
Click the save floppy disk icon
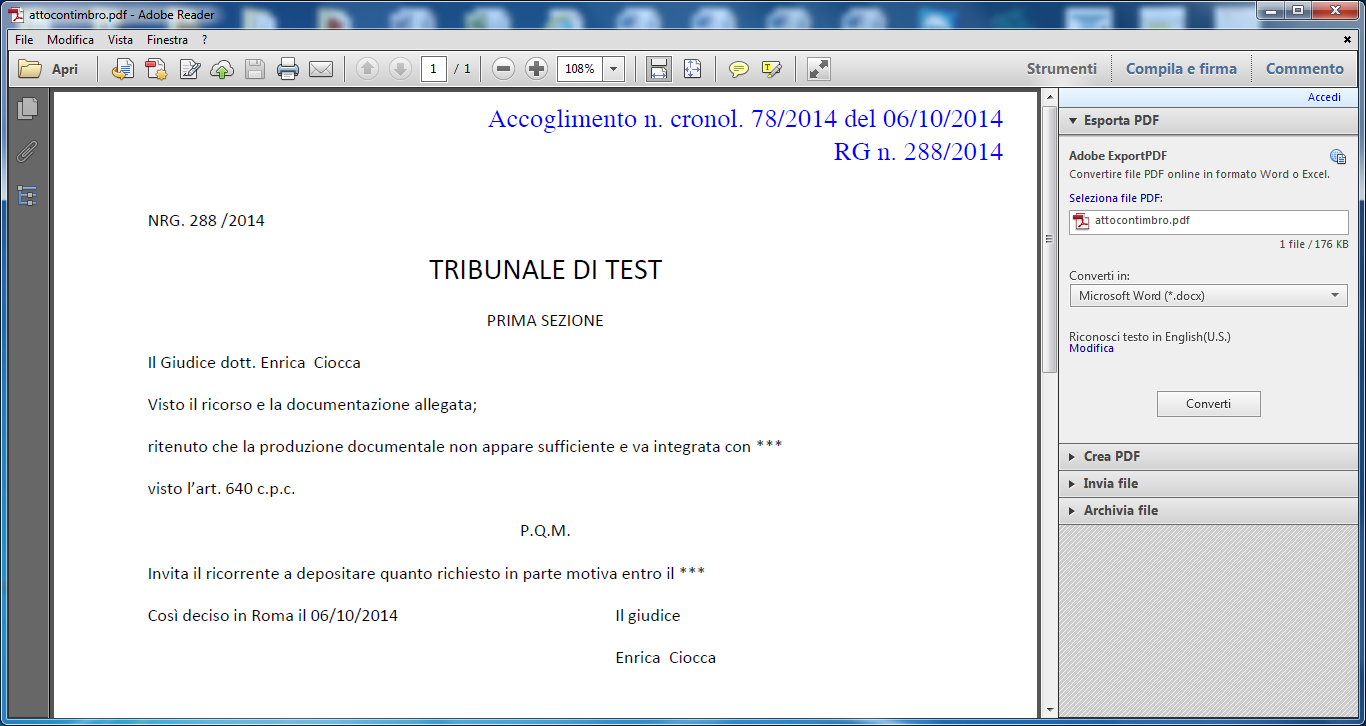click(255, 69)
